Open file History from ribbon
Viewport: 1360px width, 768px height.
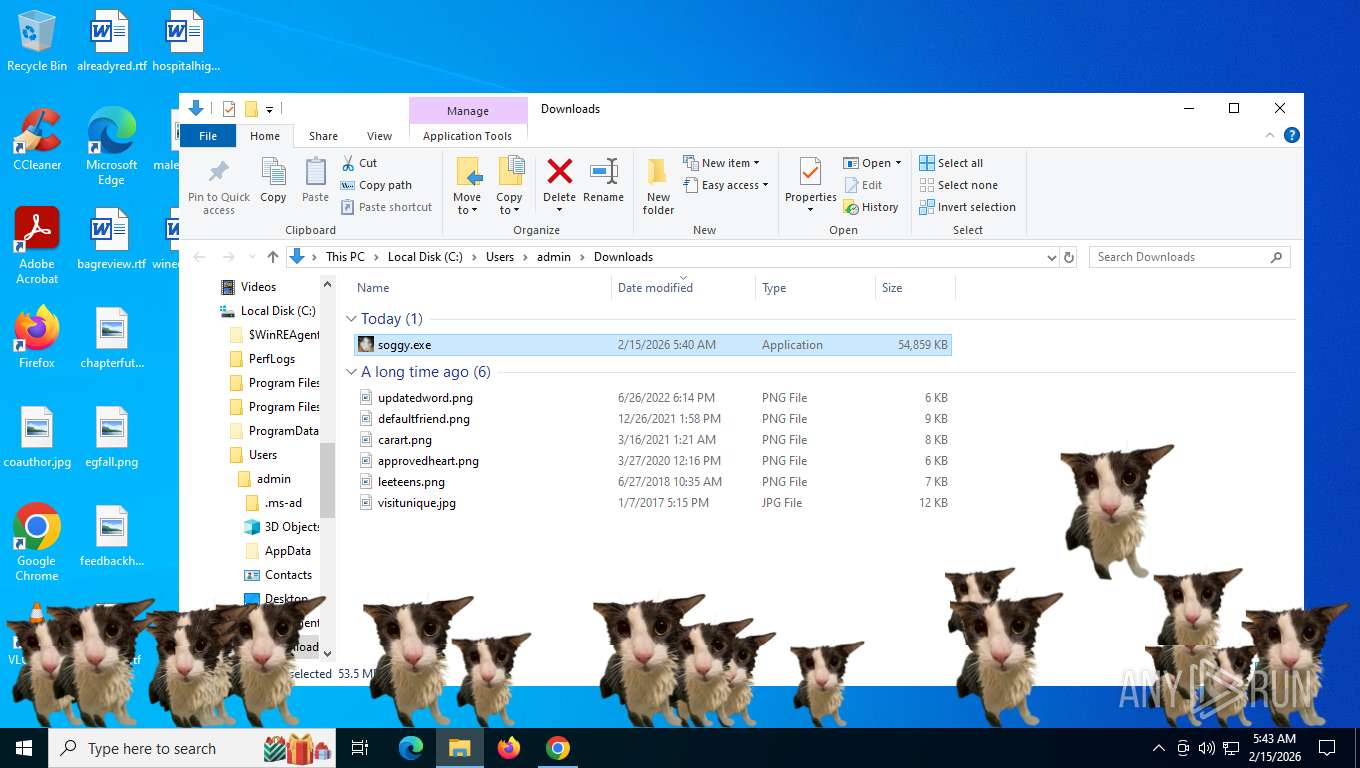pos(871,207)
